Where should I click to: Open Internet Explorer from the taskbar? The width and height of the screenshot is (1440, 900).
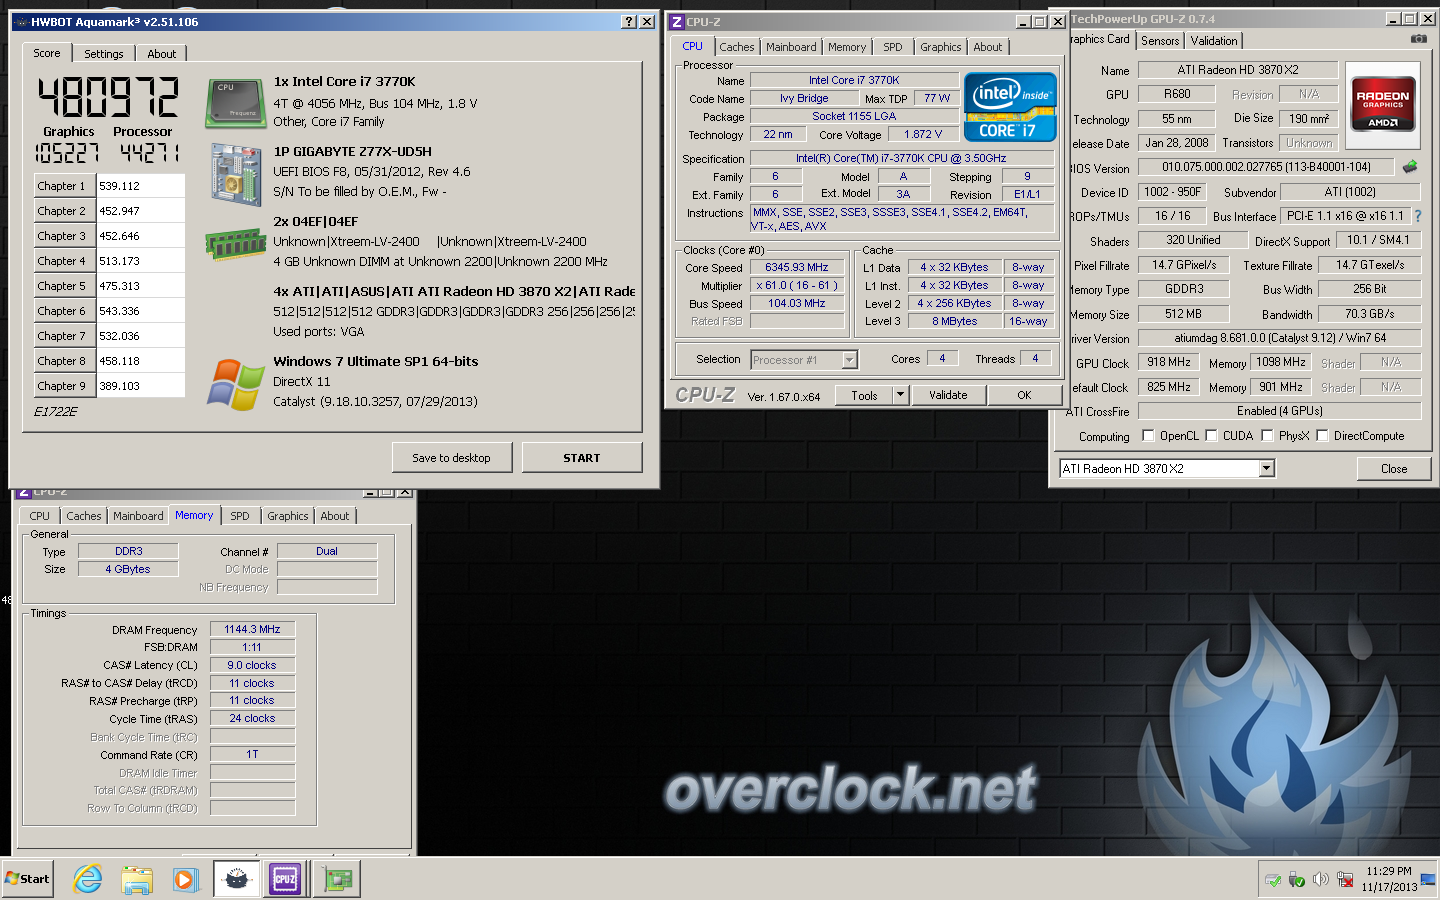click(x=88, y=879)
